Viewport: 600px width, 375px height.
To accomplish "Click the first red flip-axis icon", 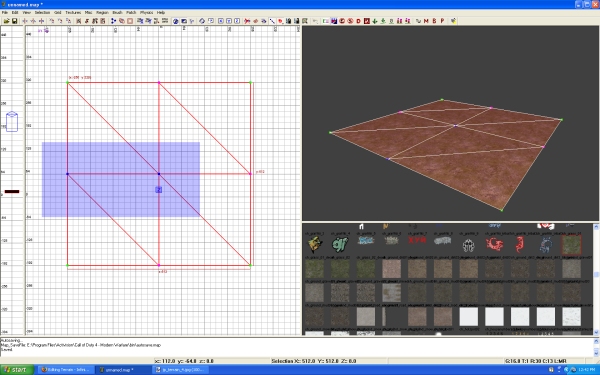I will (x=24, y=21).
